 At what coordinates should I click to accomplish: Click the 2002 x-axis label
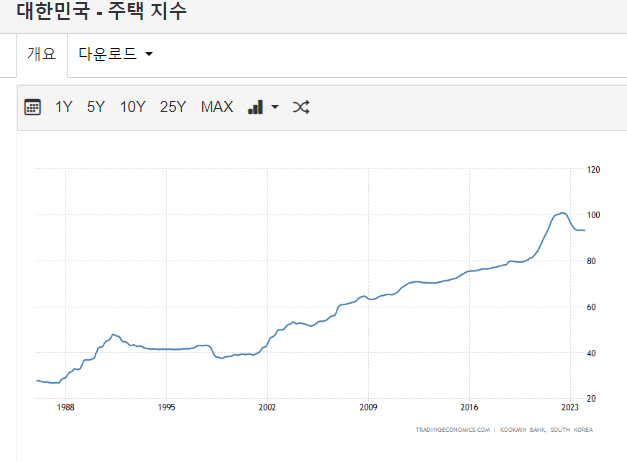point(267,407)
